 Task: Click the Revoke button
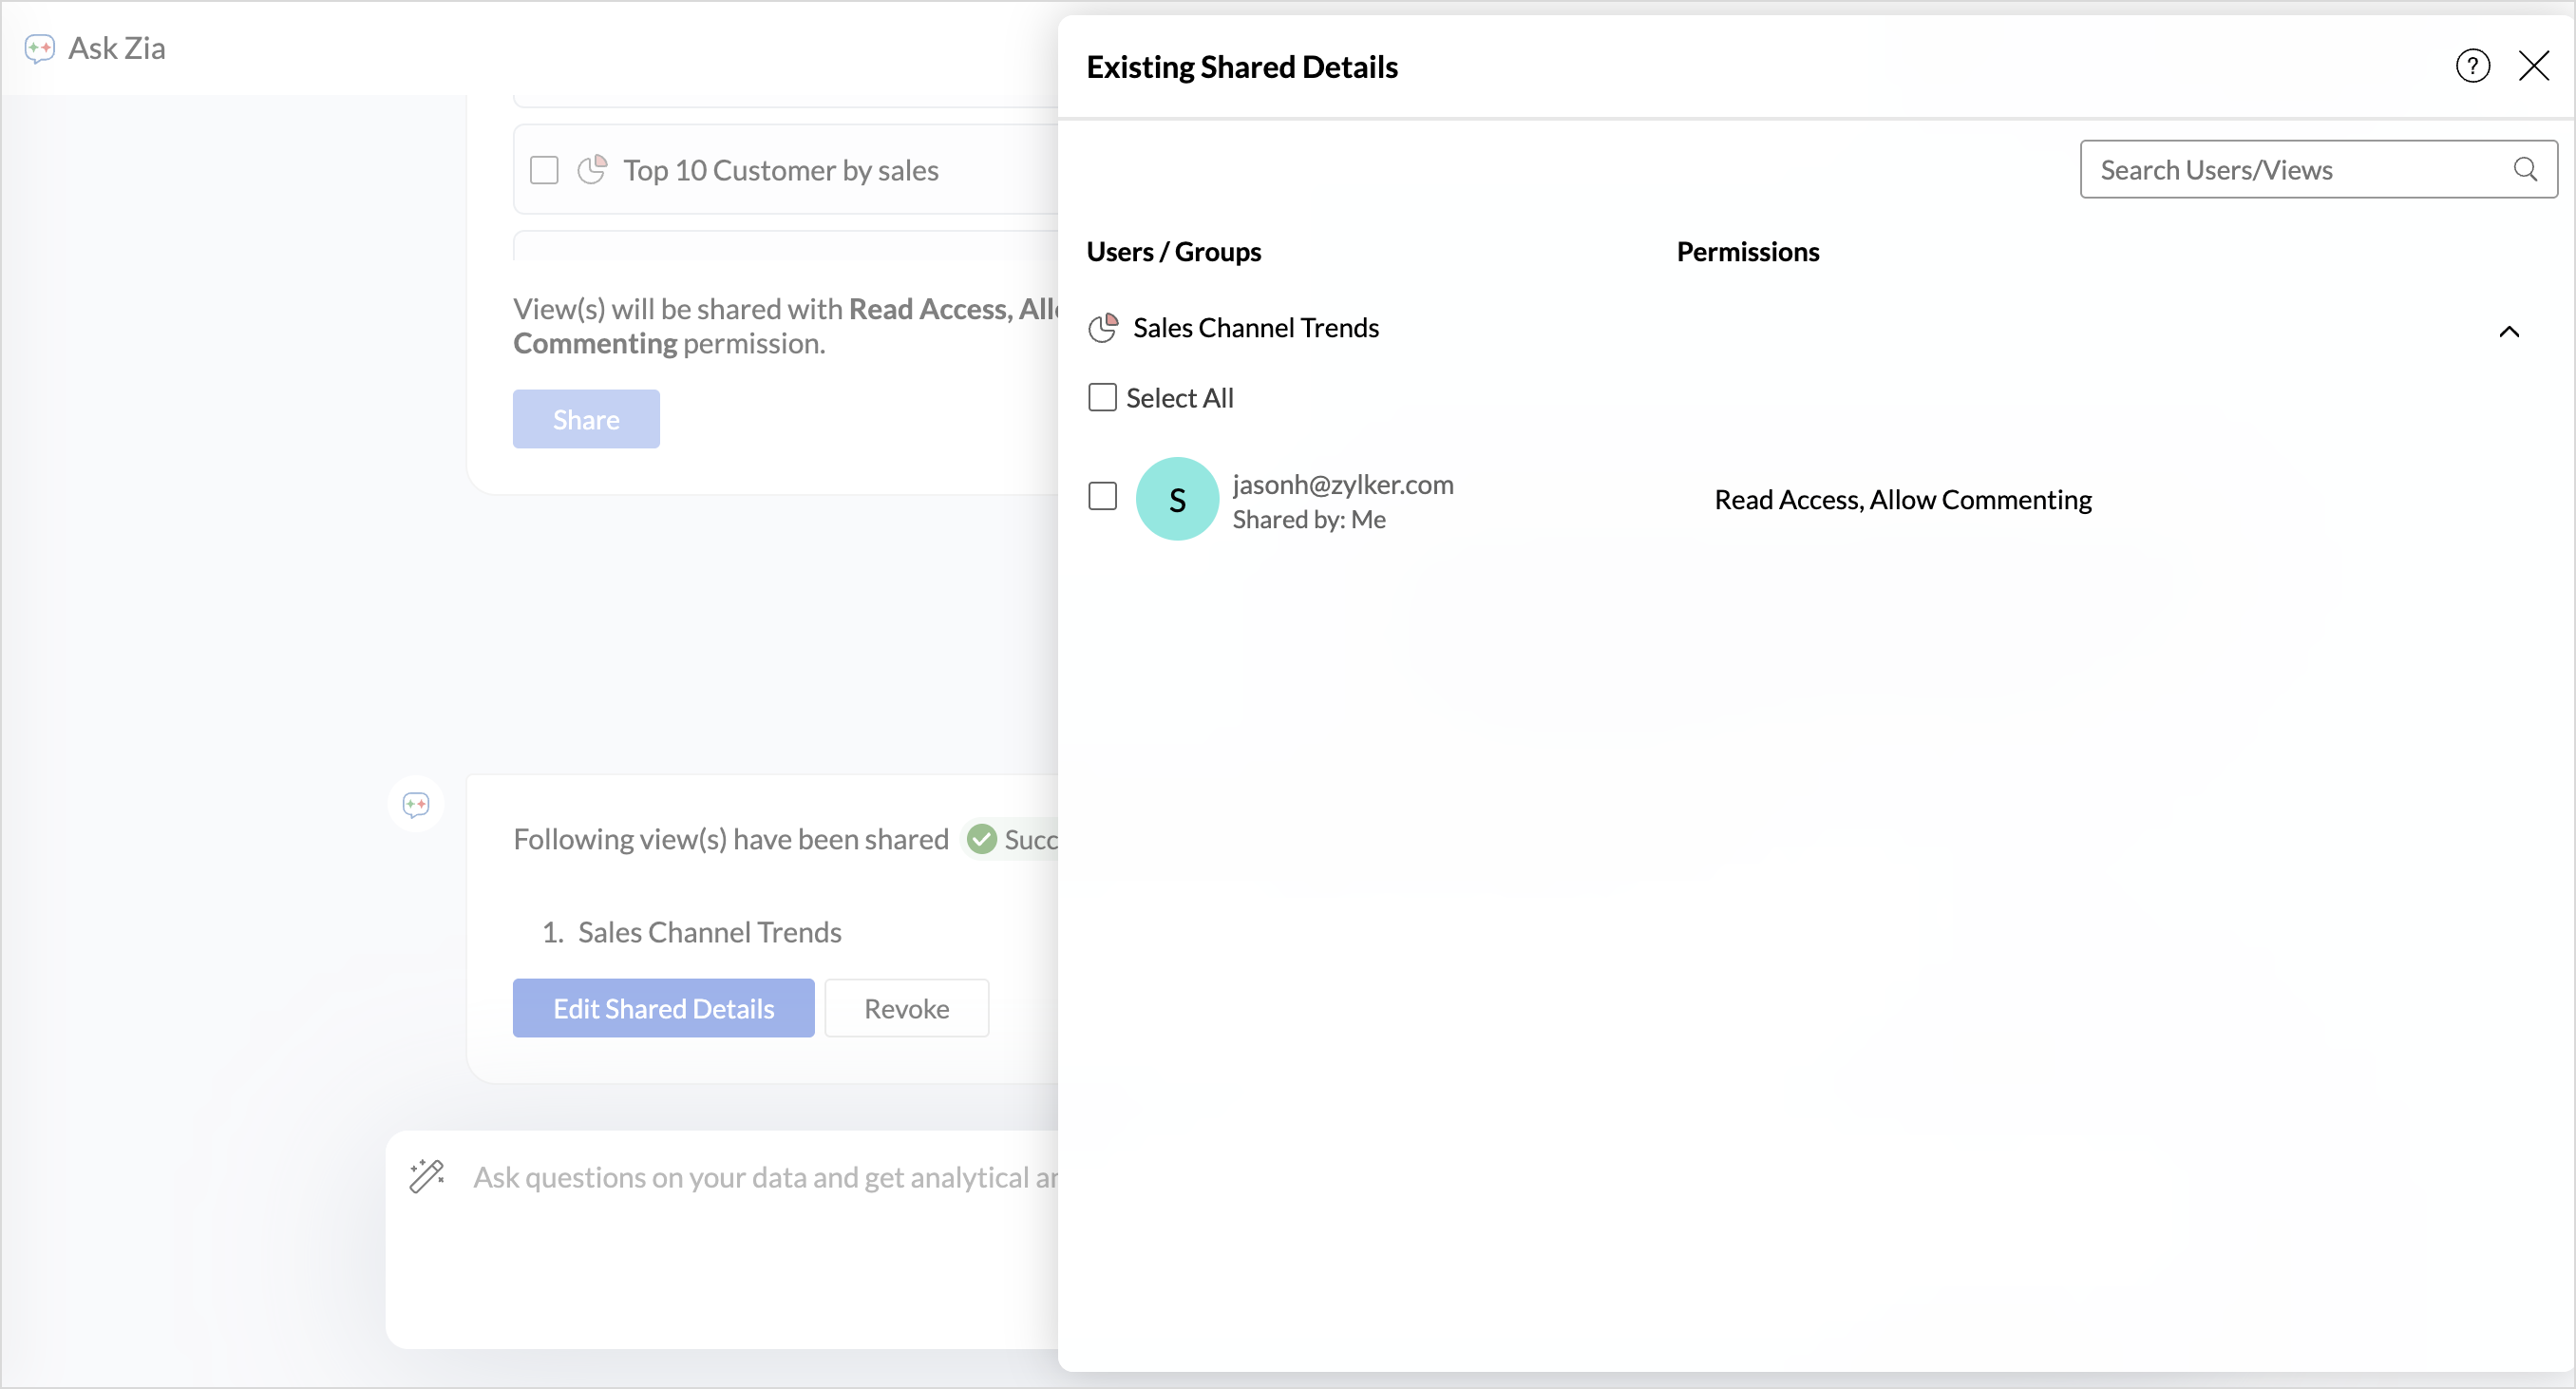[906, 1008]
